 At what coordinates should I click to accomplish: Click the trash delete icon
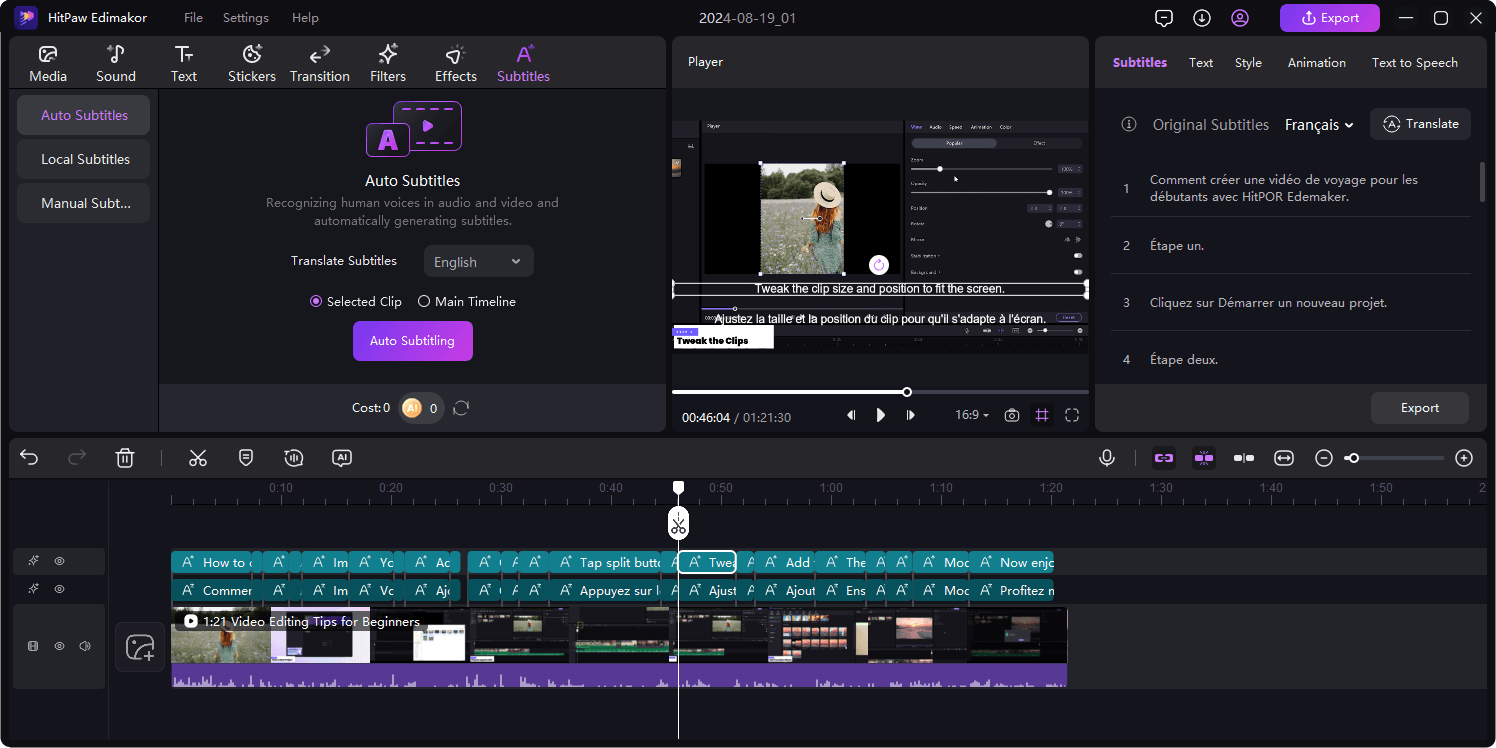click(x=125, y=458)
